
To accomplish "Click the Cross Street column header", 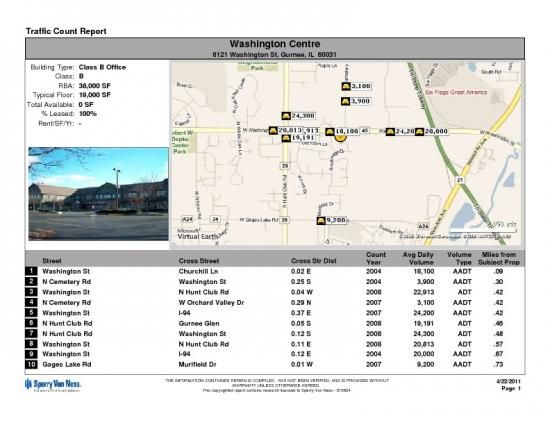I will click(x=199, y=261).
